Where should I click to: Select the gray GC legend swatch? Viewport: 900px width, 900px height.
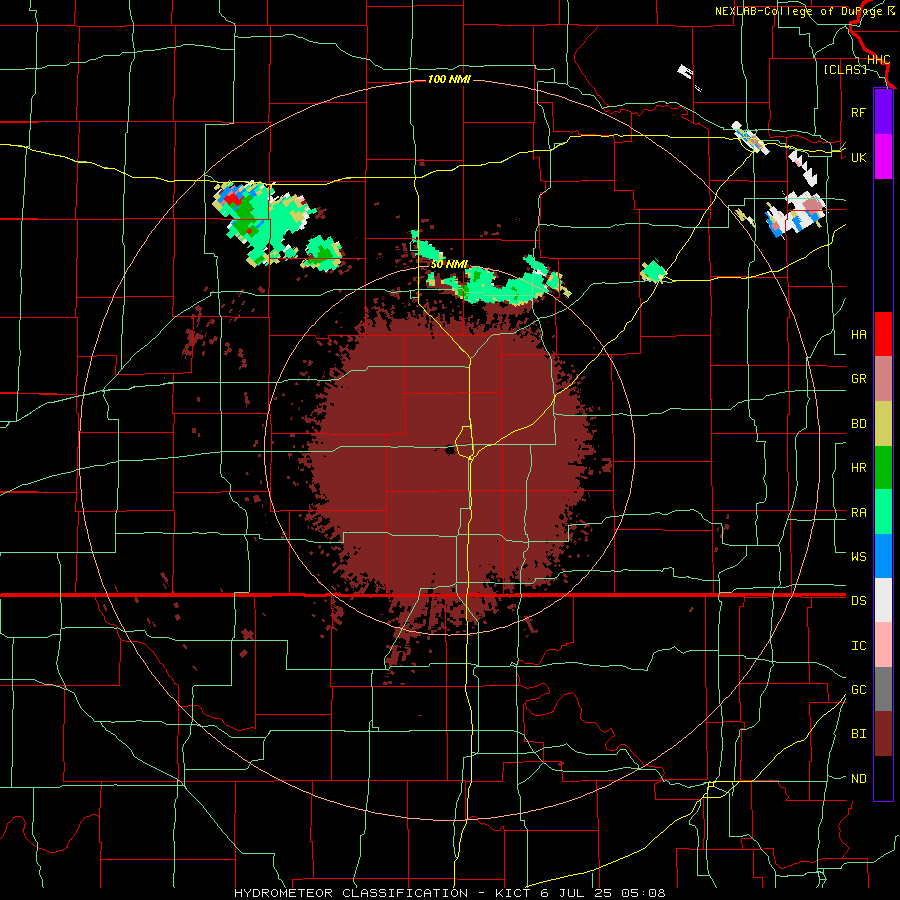click(883, 689)
